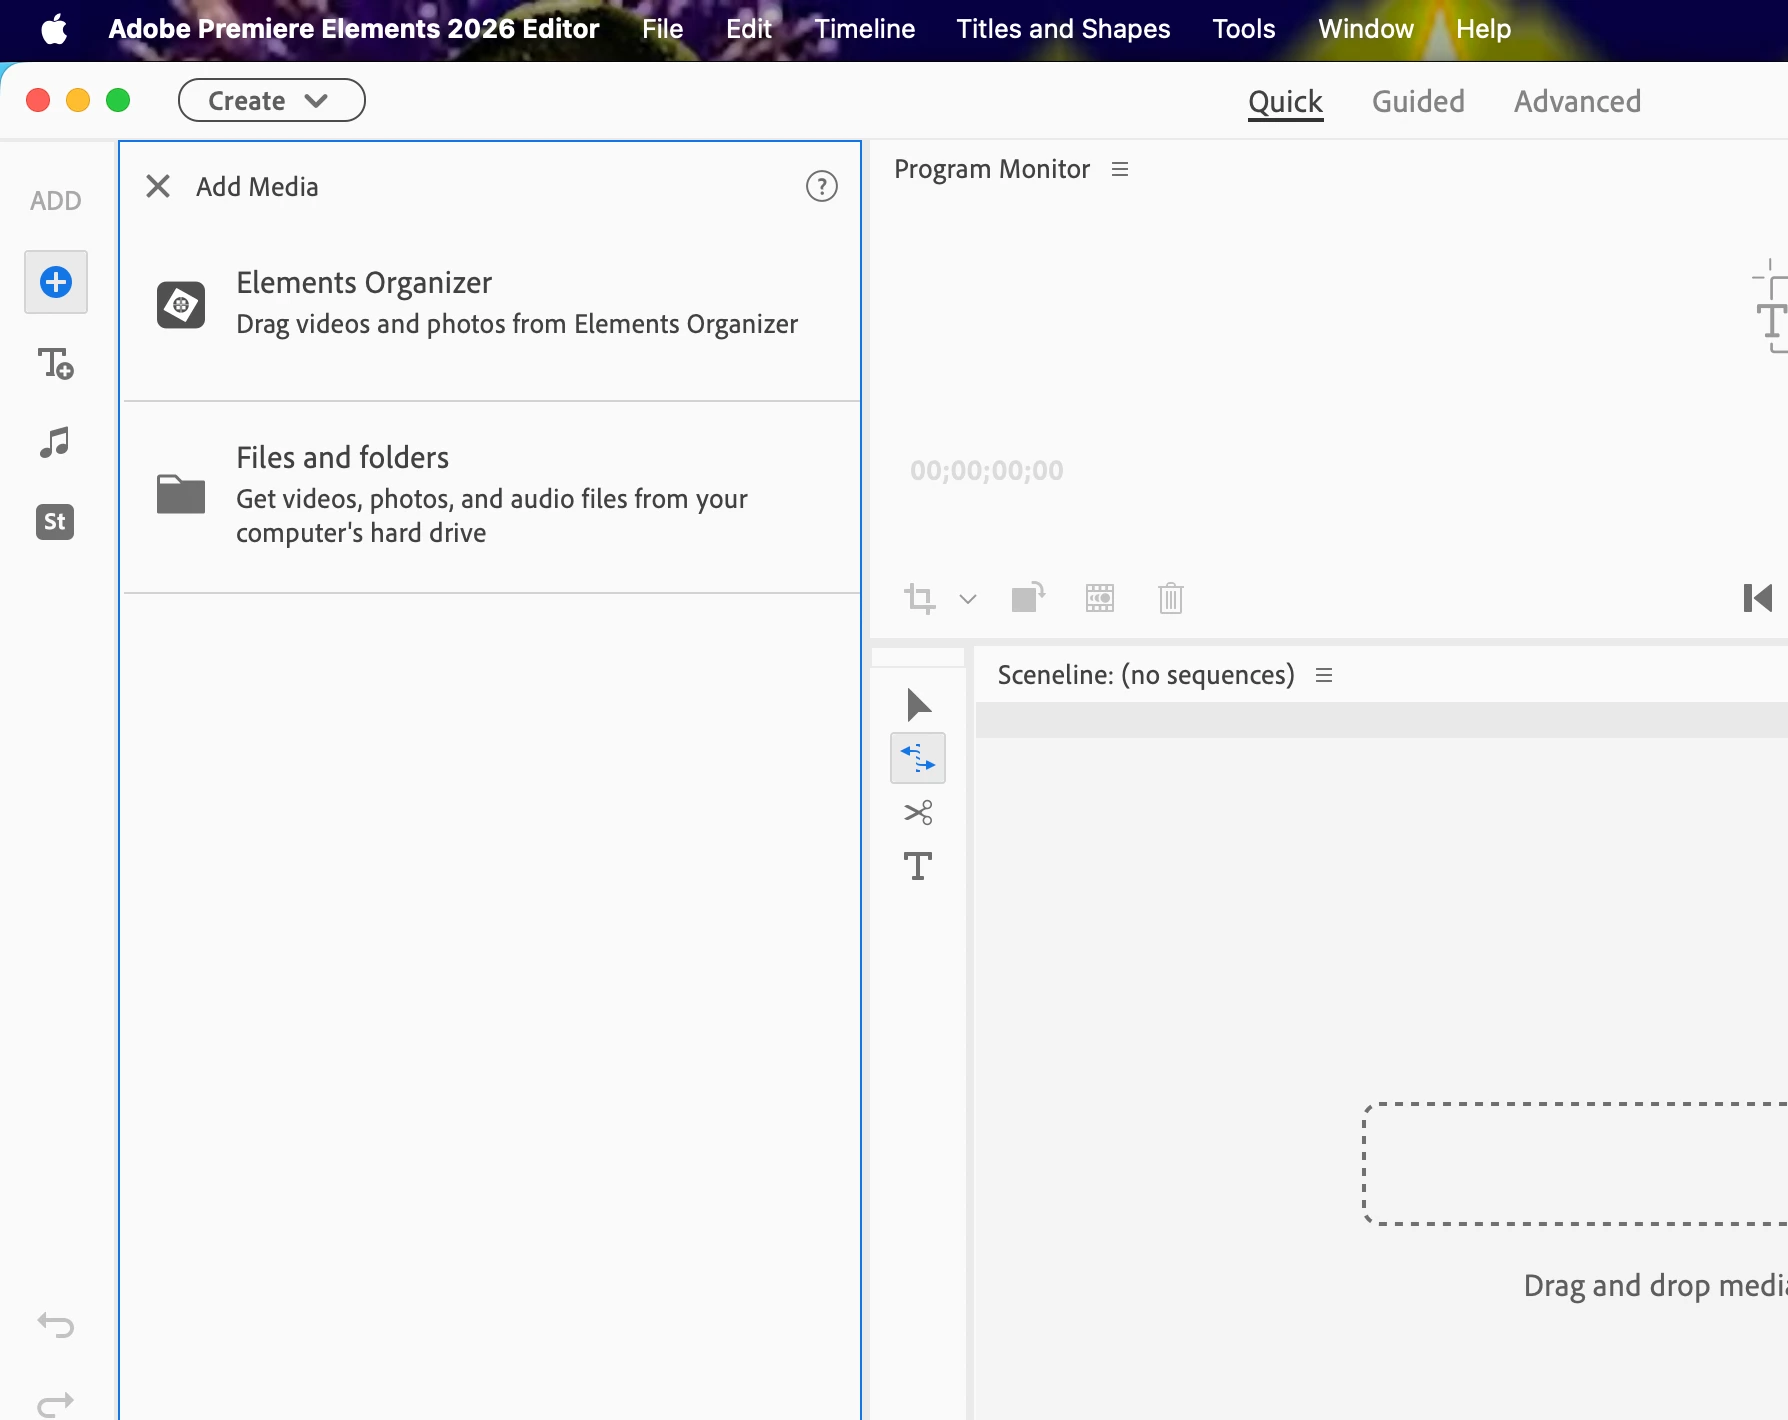The height and width of the screenshot is (1420, 1788).
Task: Switch to Guided mode tab
Action: 1418,101
